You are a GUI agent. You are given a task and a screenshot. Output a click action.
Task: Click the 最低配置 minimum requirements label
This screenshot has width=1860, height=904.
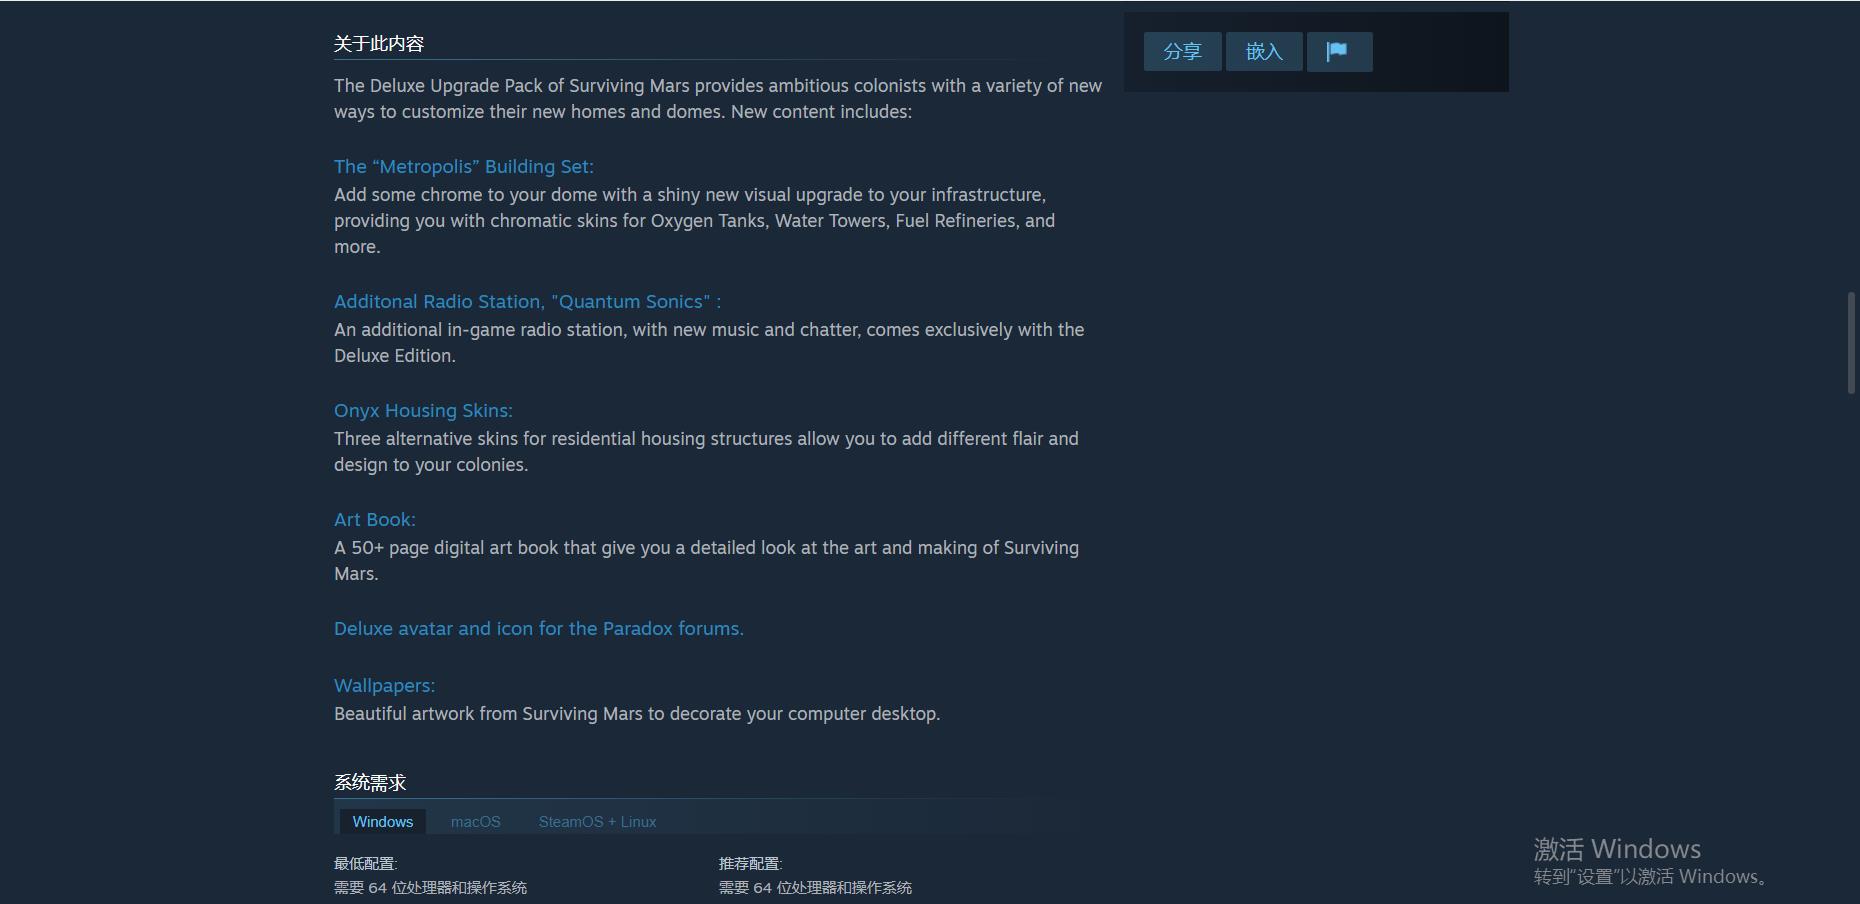(x=366, y=864)
